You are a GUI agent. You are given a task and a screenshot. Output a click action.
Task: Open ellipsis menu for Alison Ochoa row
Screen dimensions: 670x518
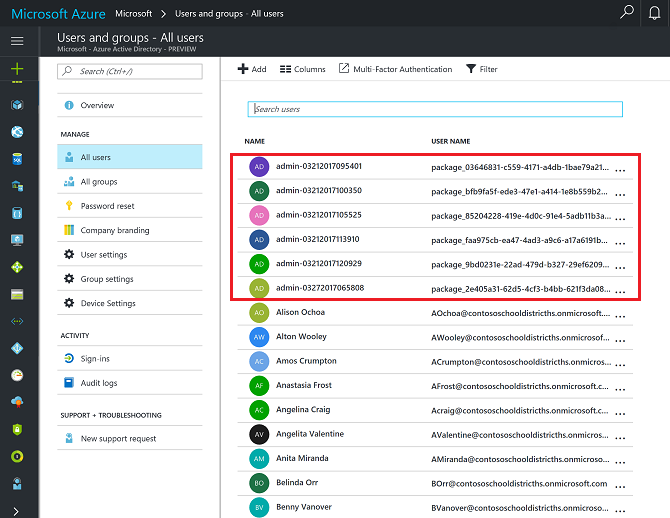click(620, 315)
